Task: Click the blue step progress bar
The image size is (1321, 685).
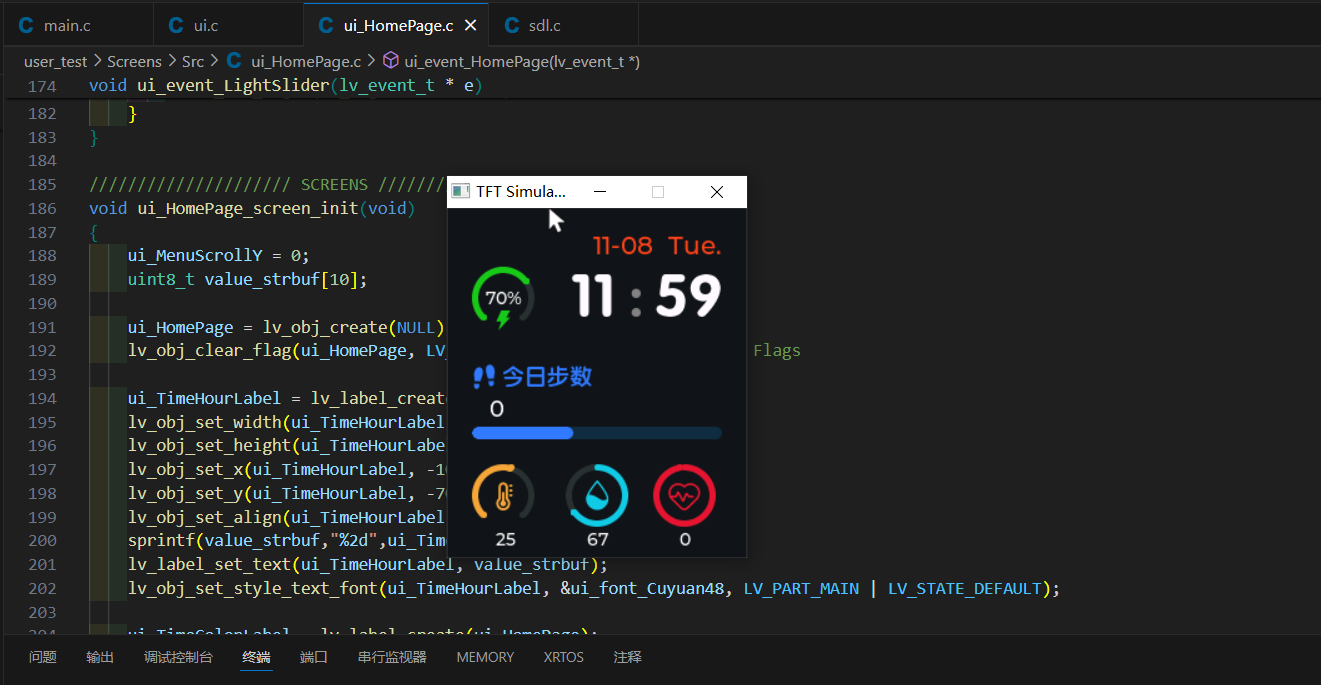Action: [x=596, y=433]
